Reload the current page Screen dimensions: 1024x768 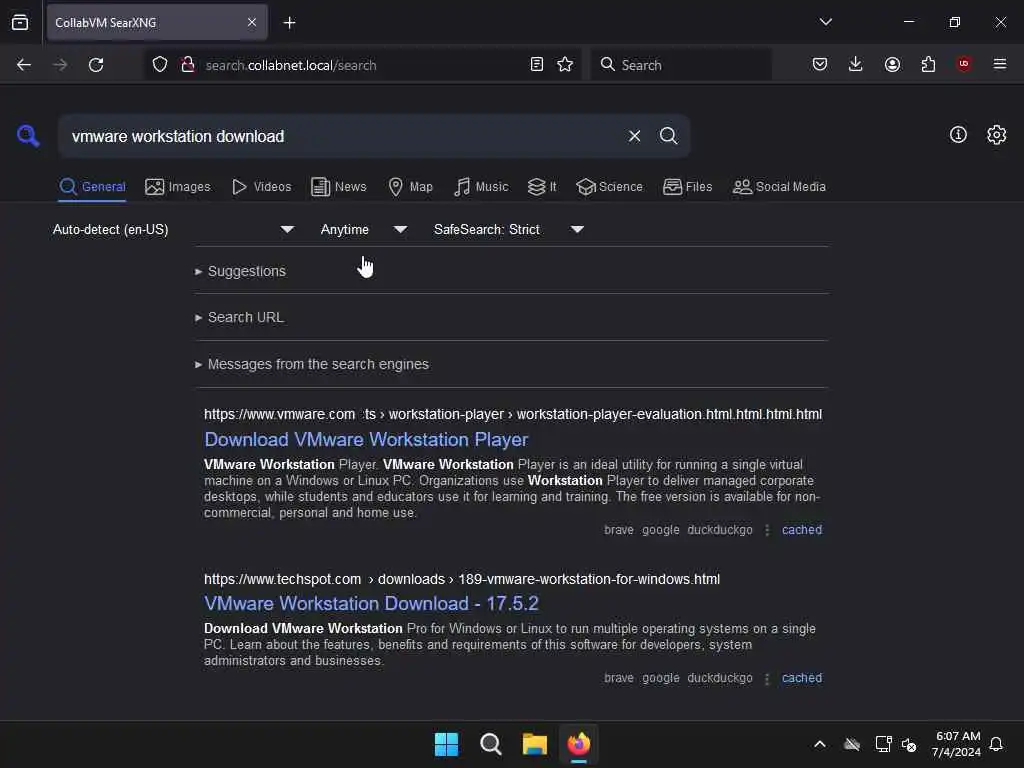click(x=96, y=65)
